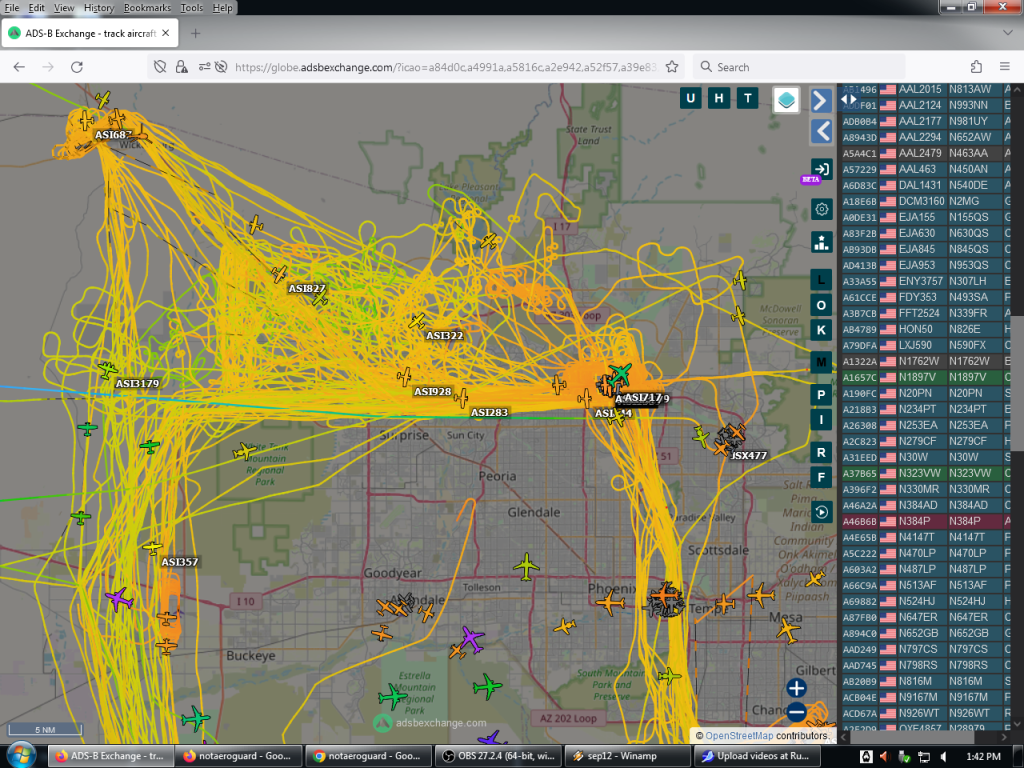Open the History menu
The height and width of the screenshot is (768, 1024).
[x=99, y=8]
